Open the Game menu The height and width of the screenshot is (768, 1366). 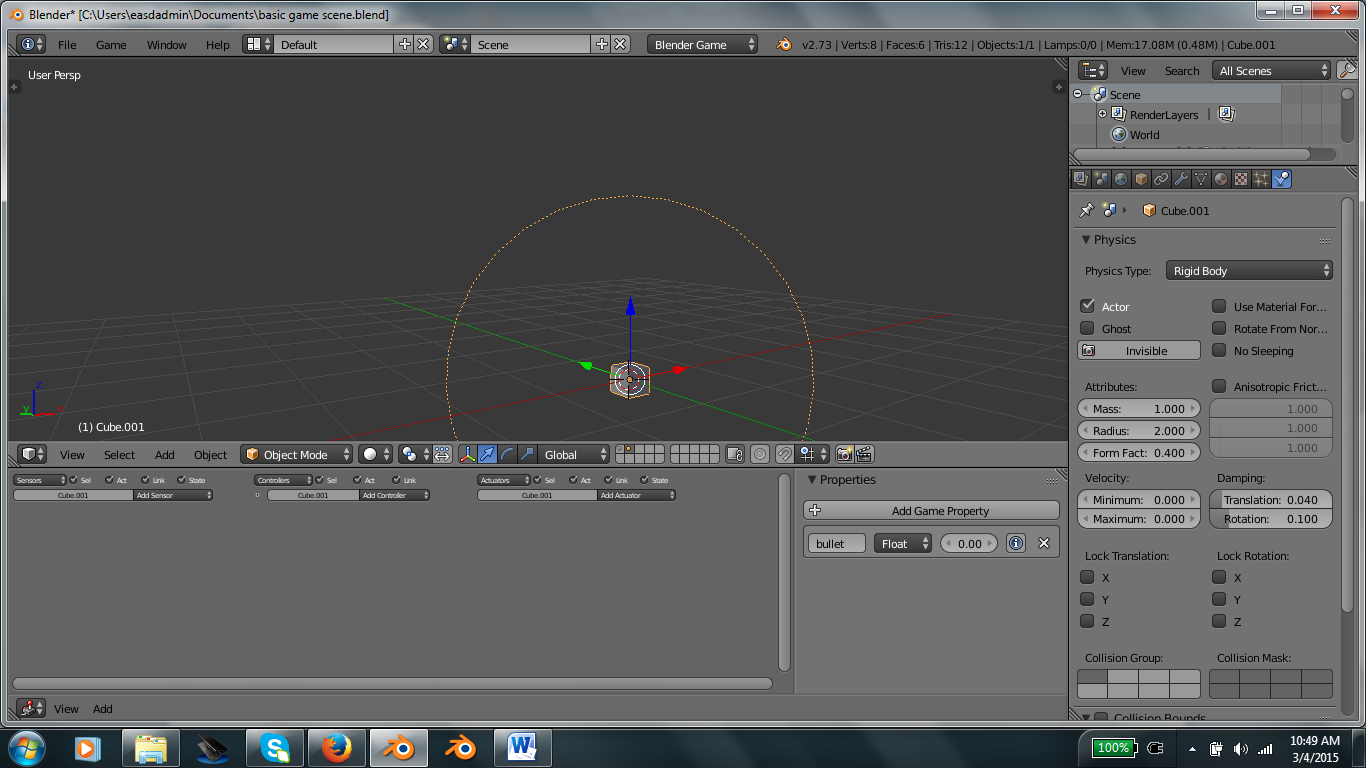(x=111, y=44)
